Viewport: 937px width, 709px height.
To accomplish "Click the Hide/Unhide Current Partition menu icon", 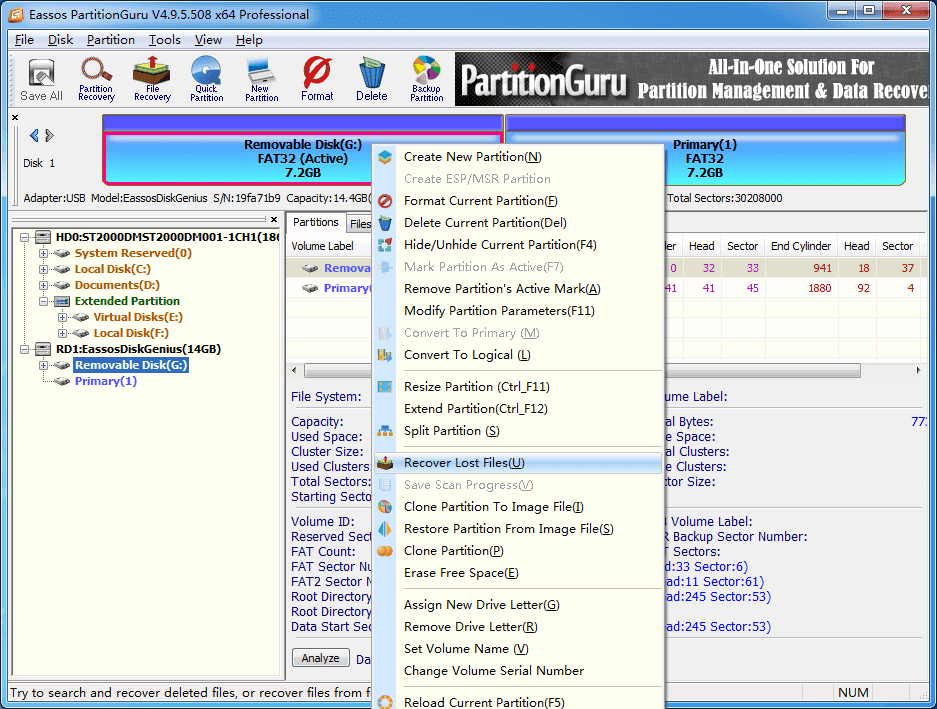I will click(385, 245).
